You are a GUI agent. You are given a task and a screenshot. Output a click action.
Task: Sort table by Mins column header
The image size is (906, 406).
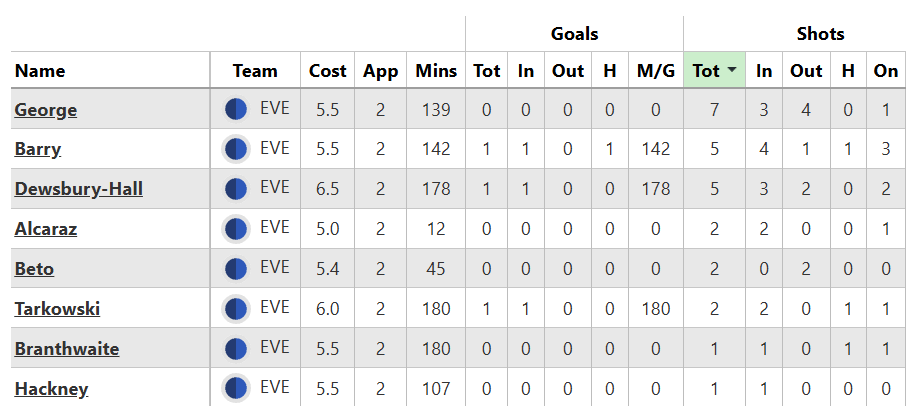(436, 70)
